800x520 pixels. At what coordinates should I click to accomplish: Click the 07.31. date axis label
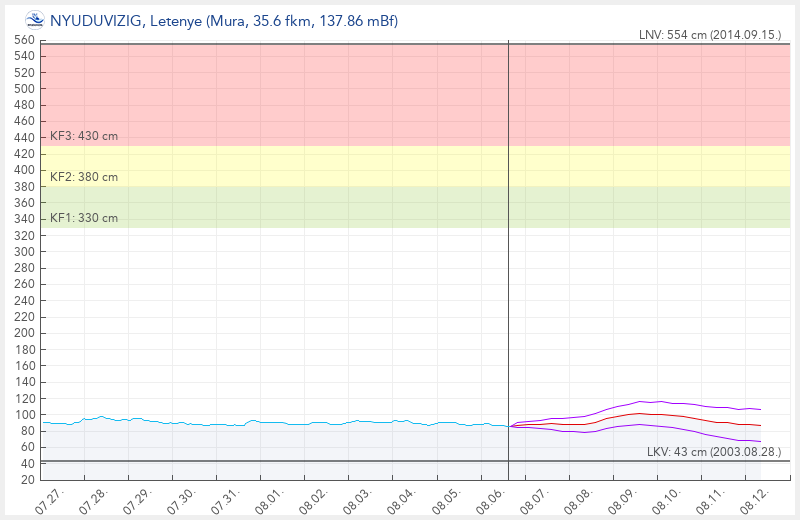[x=226, y=500]
